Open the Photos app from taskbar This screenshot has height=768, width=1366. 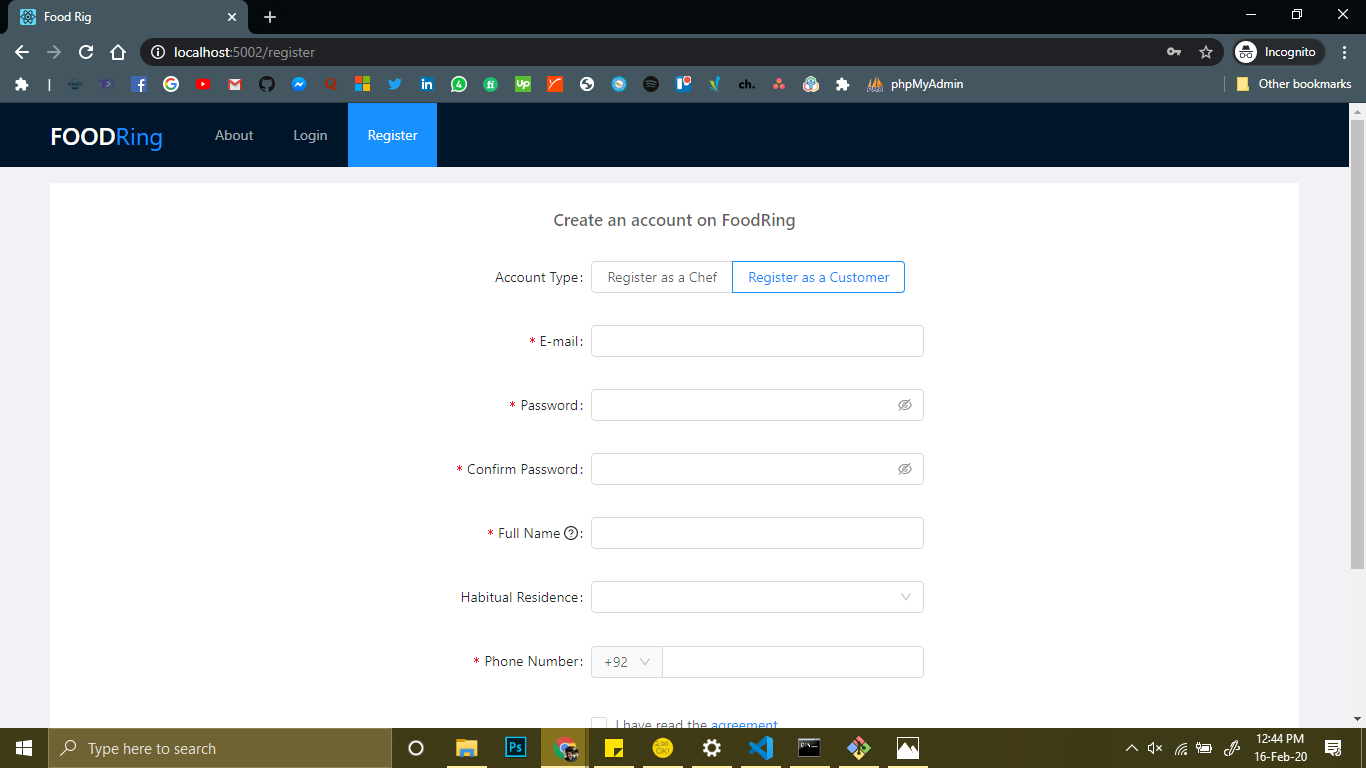907,748
